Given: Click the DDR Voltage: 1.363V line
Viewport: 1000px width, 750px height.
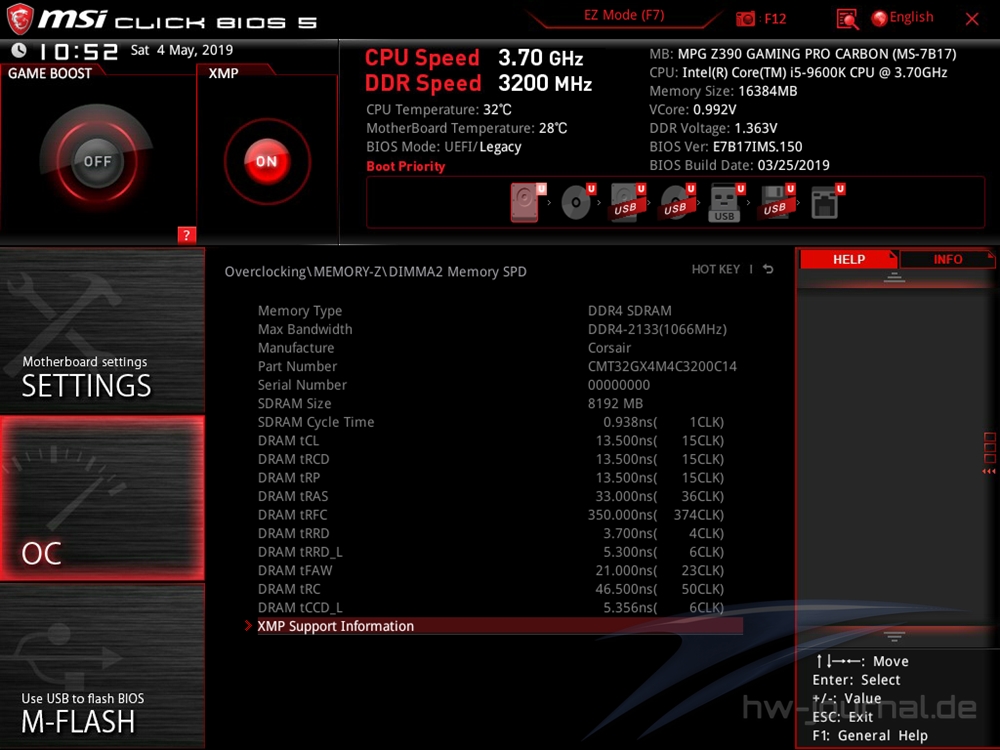Looking at the screenshot, I should 713,128.
